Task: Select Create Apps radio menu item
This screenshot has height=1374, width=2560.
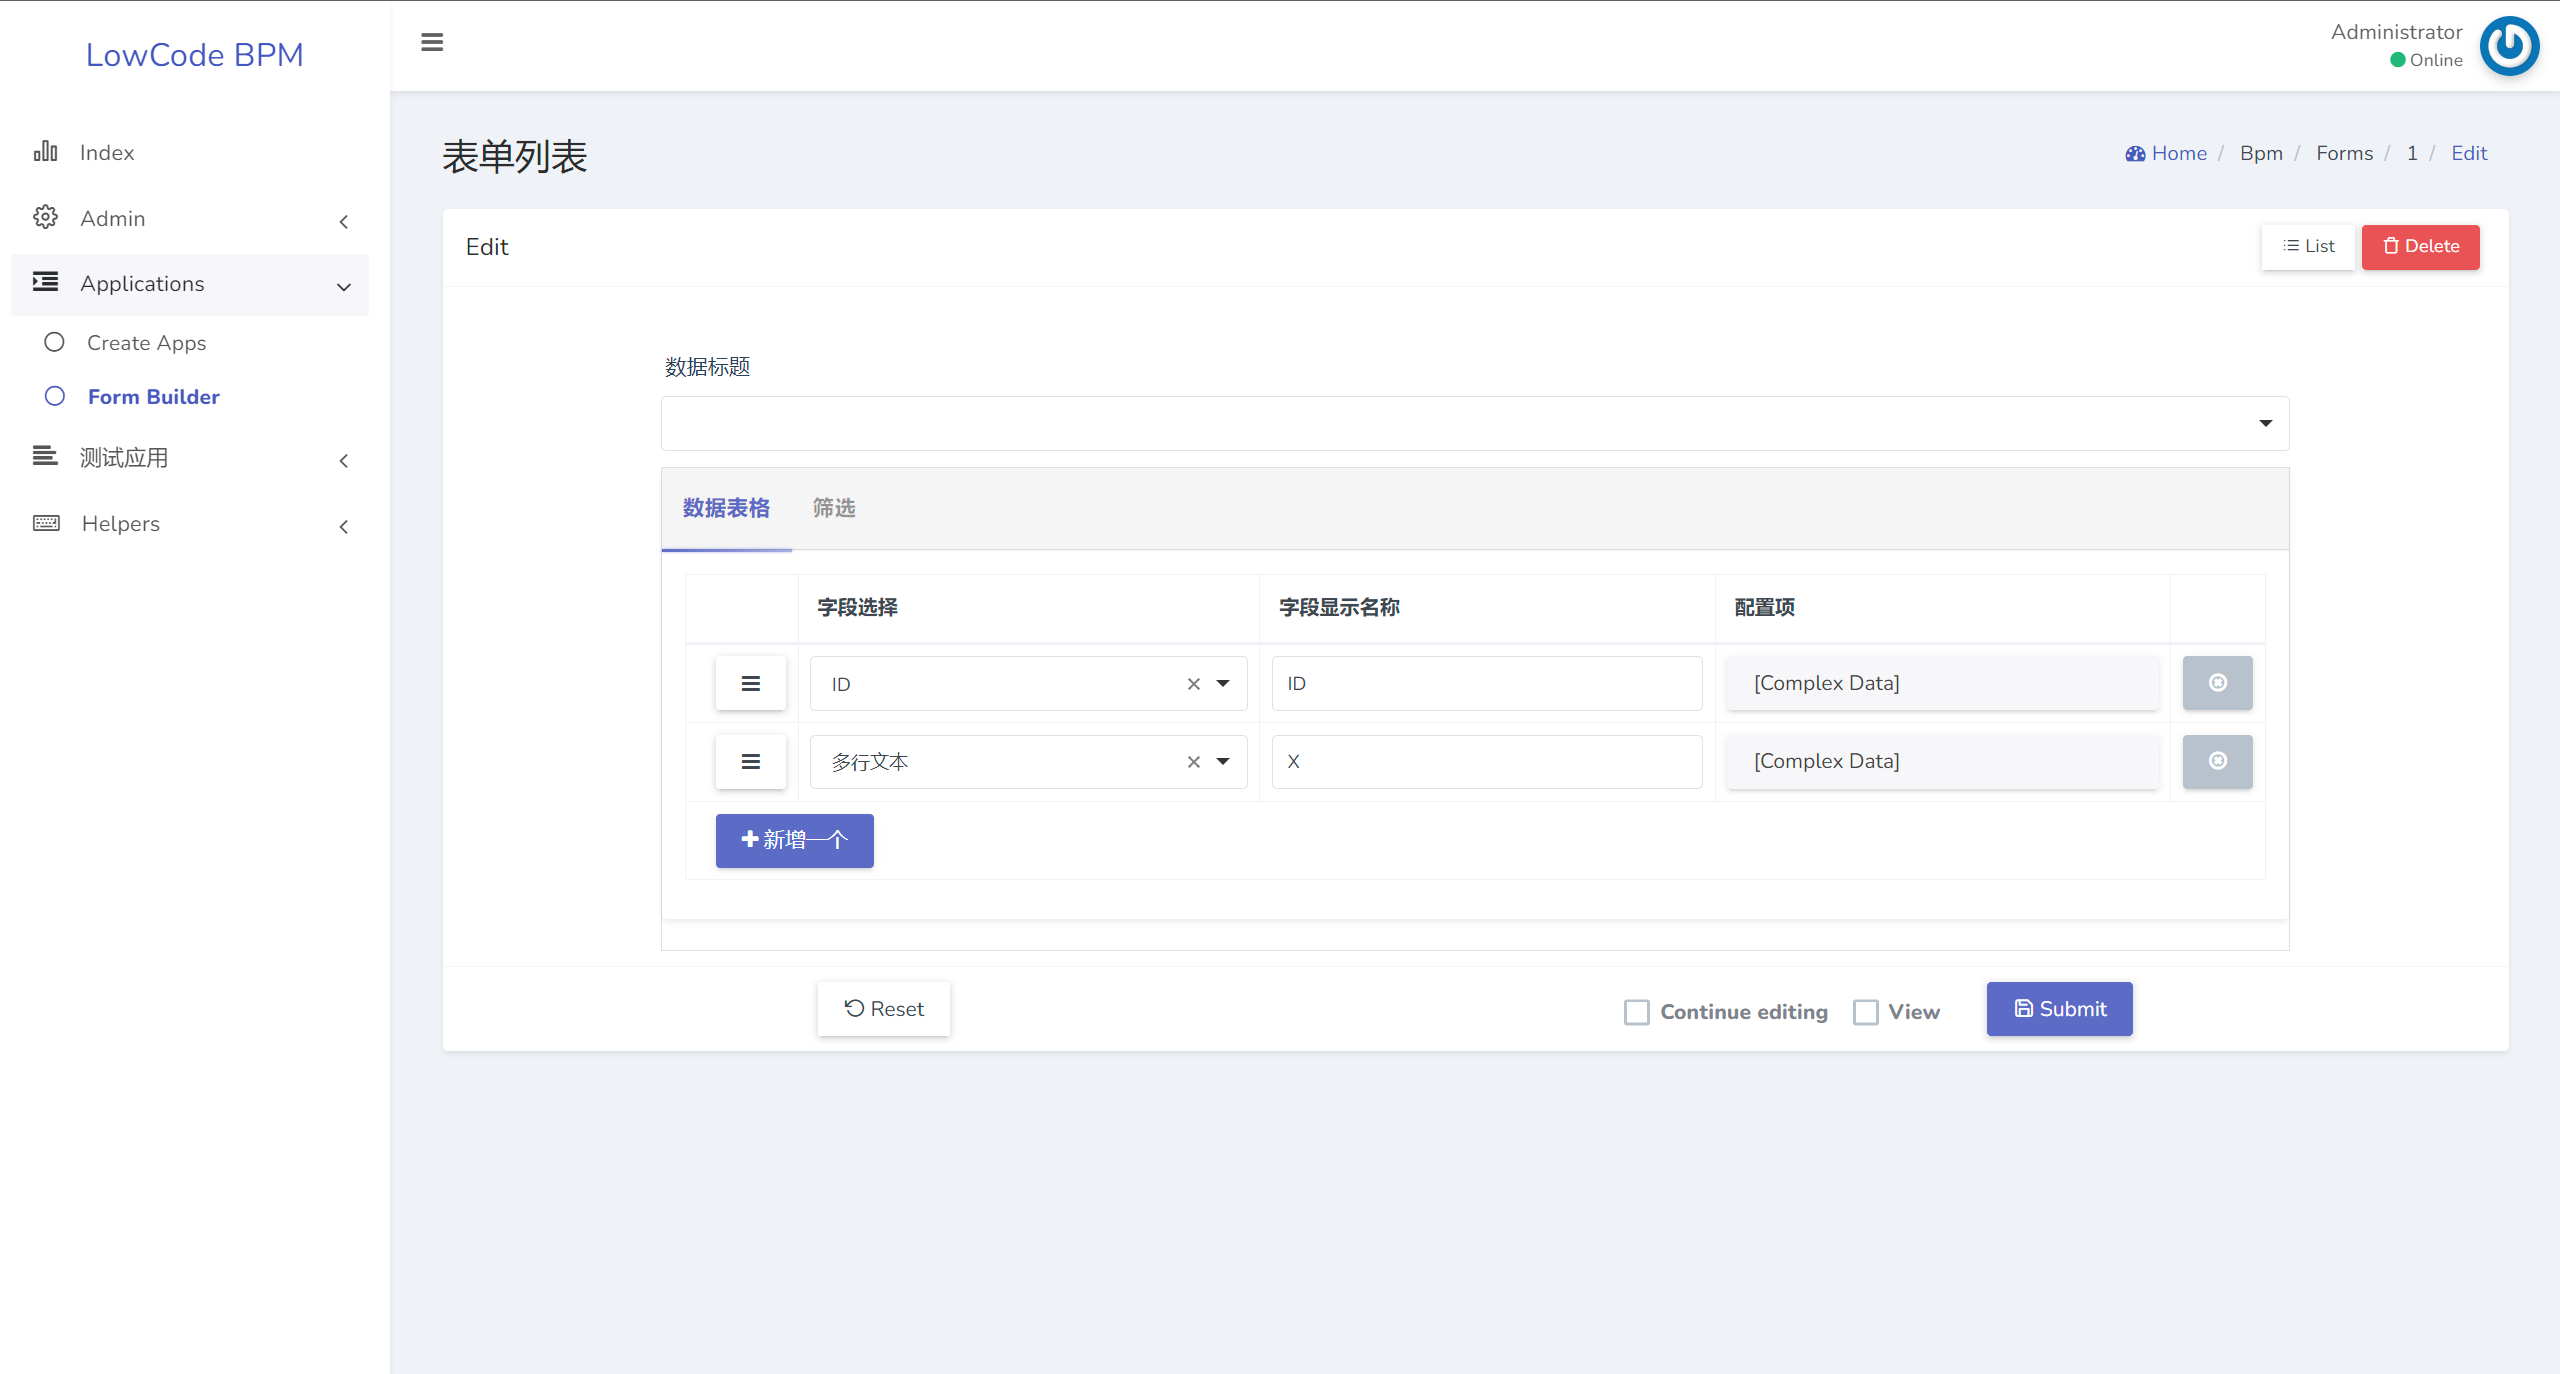Action: pyautogui.click(x=146, y=343)
